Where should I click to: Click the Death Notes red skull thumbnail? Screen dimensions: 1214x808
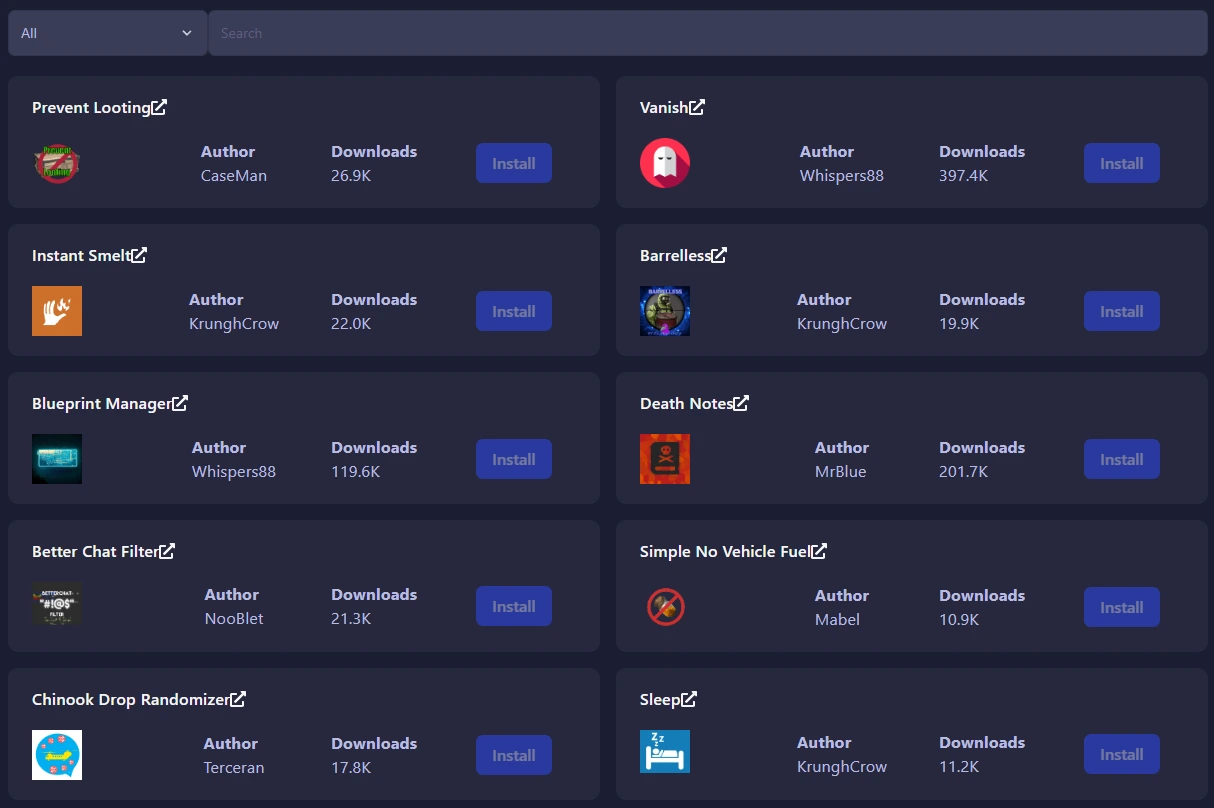(x=665, y=459)
